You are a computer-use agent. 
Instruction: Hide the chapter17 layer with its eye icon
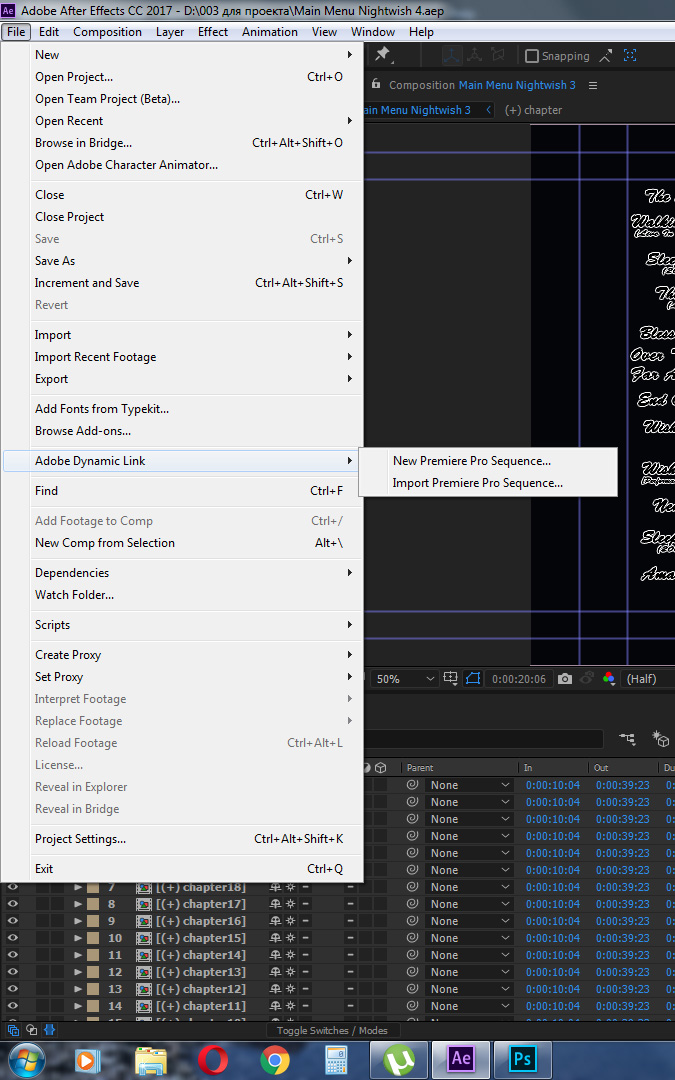[13, 904]
